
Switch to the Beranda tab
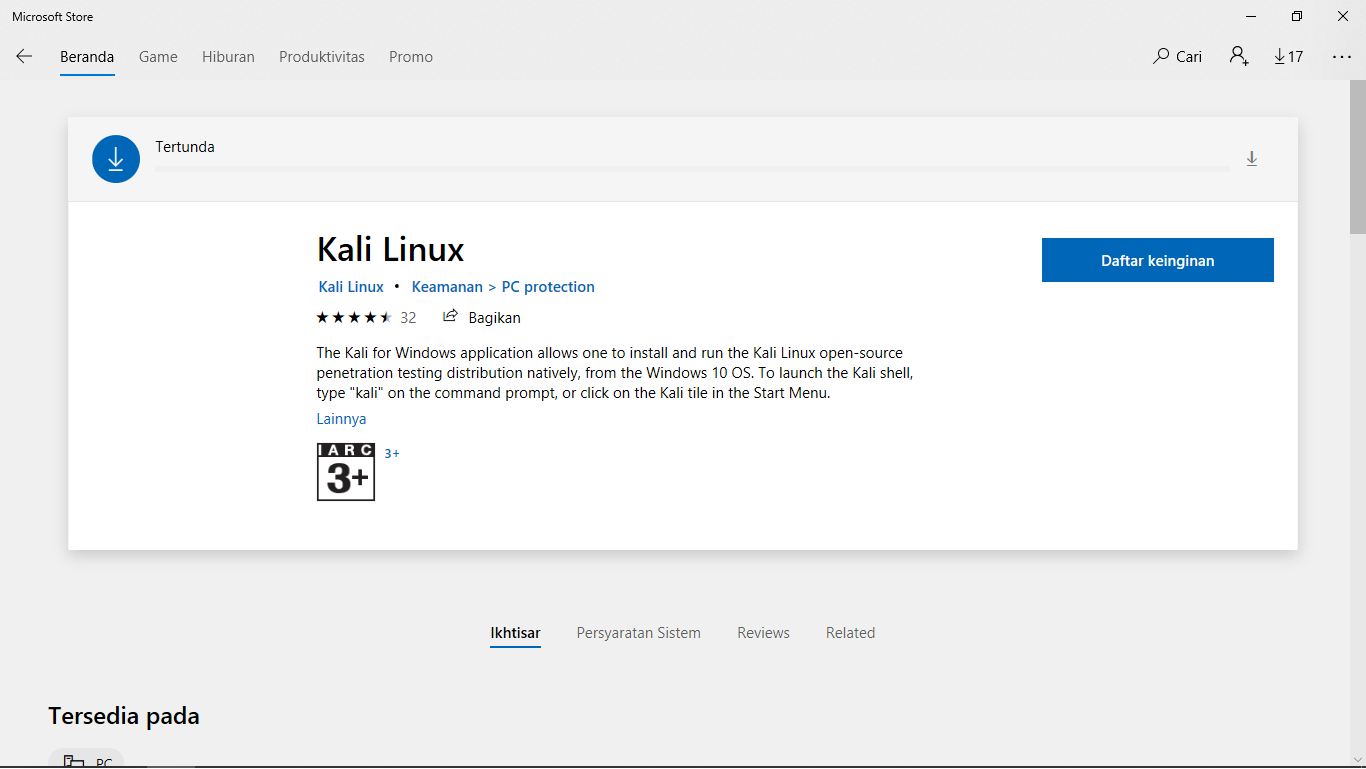pyautogui.click(x=87, y=57)
